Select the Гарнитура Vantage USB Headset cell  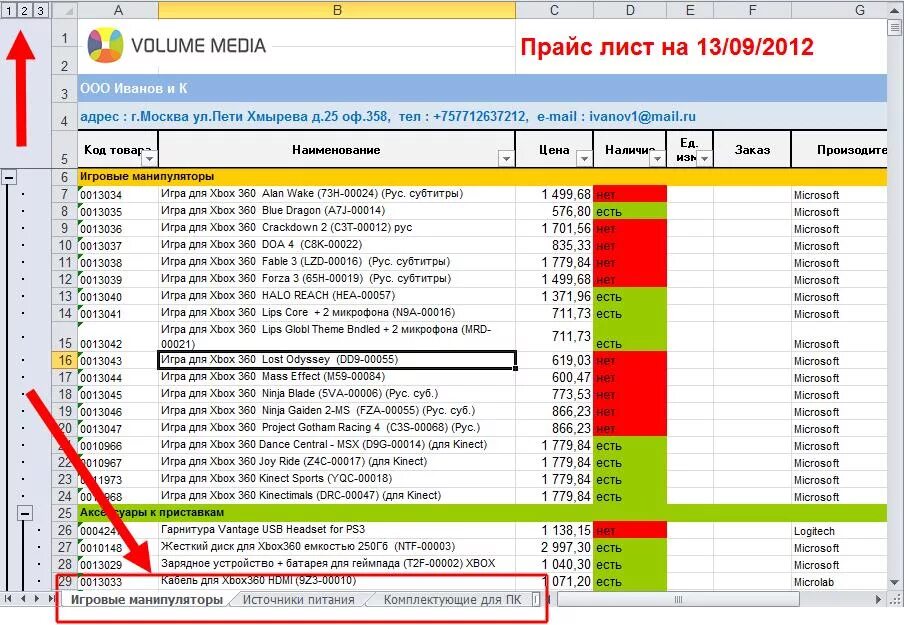click(337, 530)
